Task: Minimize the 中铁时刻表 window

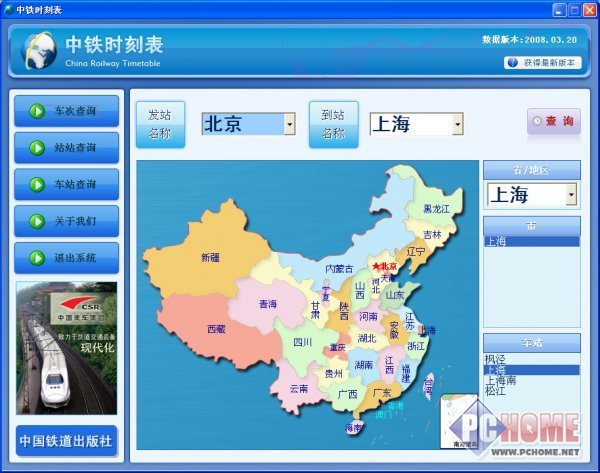Action: 559,10
